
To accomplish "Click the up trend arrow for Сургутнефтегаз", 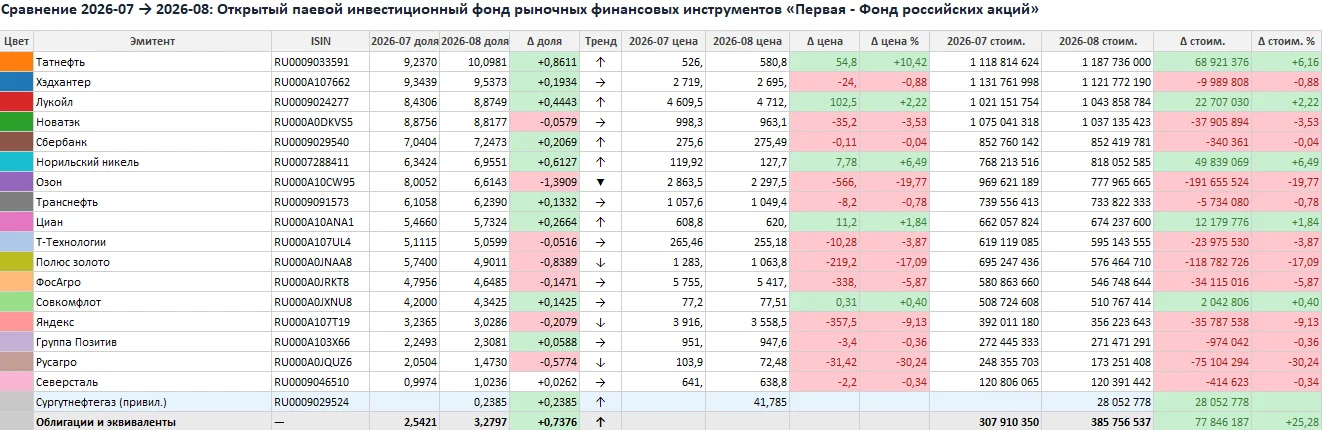I will pyautogui.click(x=600, y=401).
